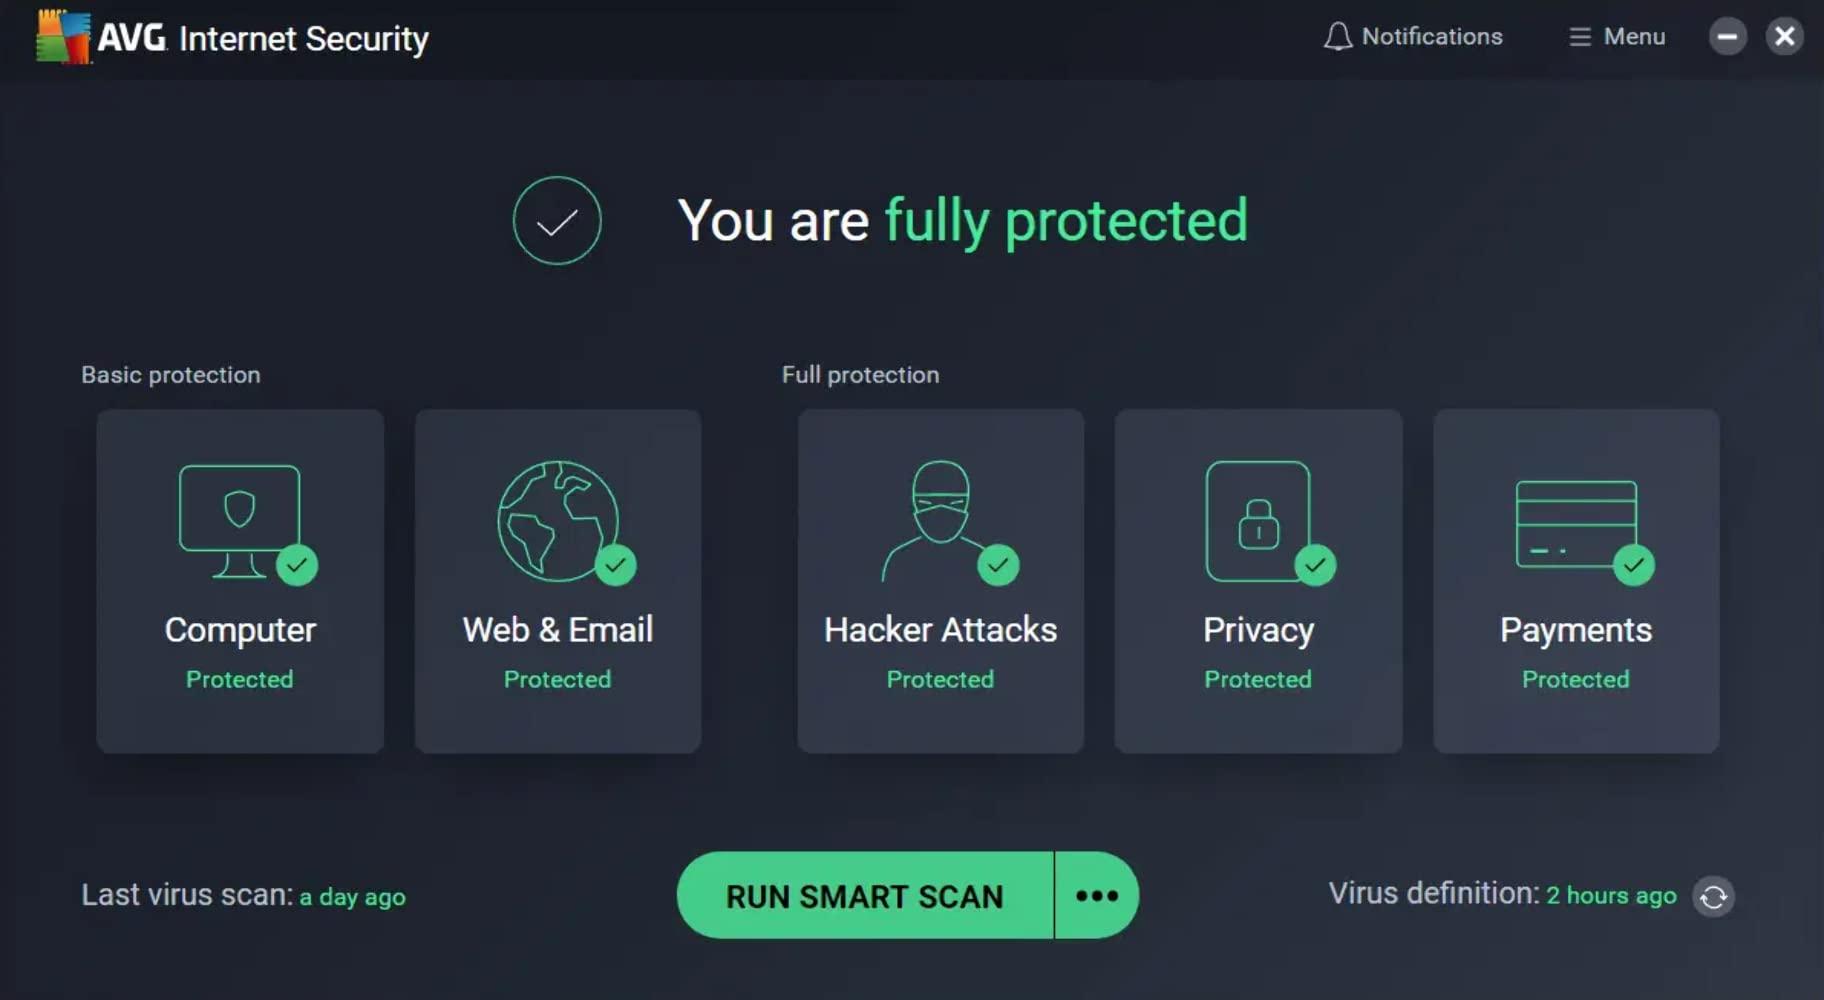Screen dimensions: 1824x1000
Task: Open scan options with the ellipsis expander
Action: [x=1096, y=895]
